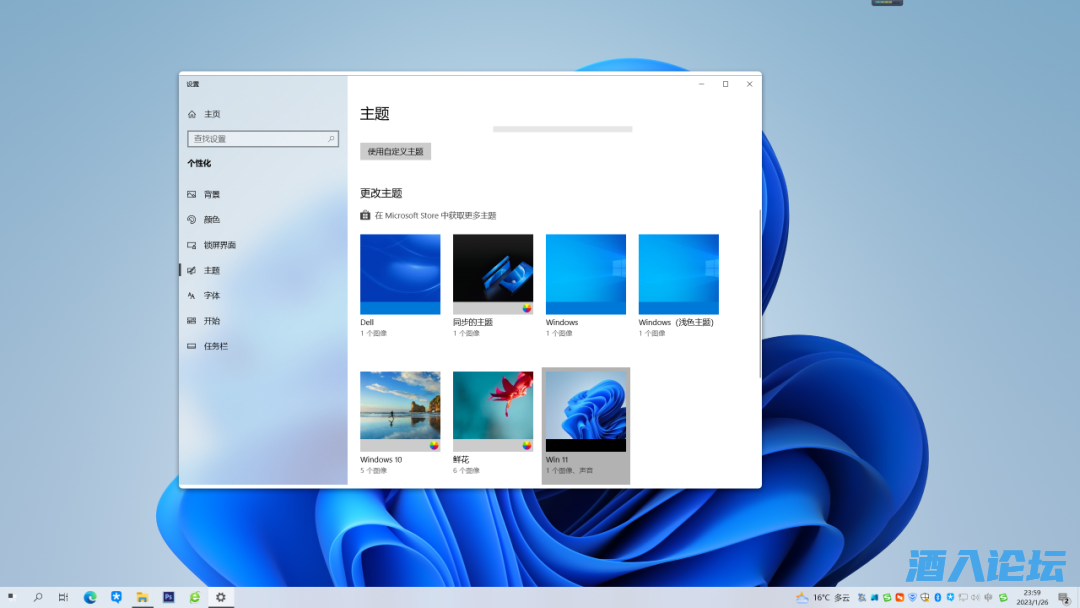Open 锁屏界面 (Lock screen) settings
Screen dimensions: 1080x608
(219, 245)
